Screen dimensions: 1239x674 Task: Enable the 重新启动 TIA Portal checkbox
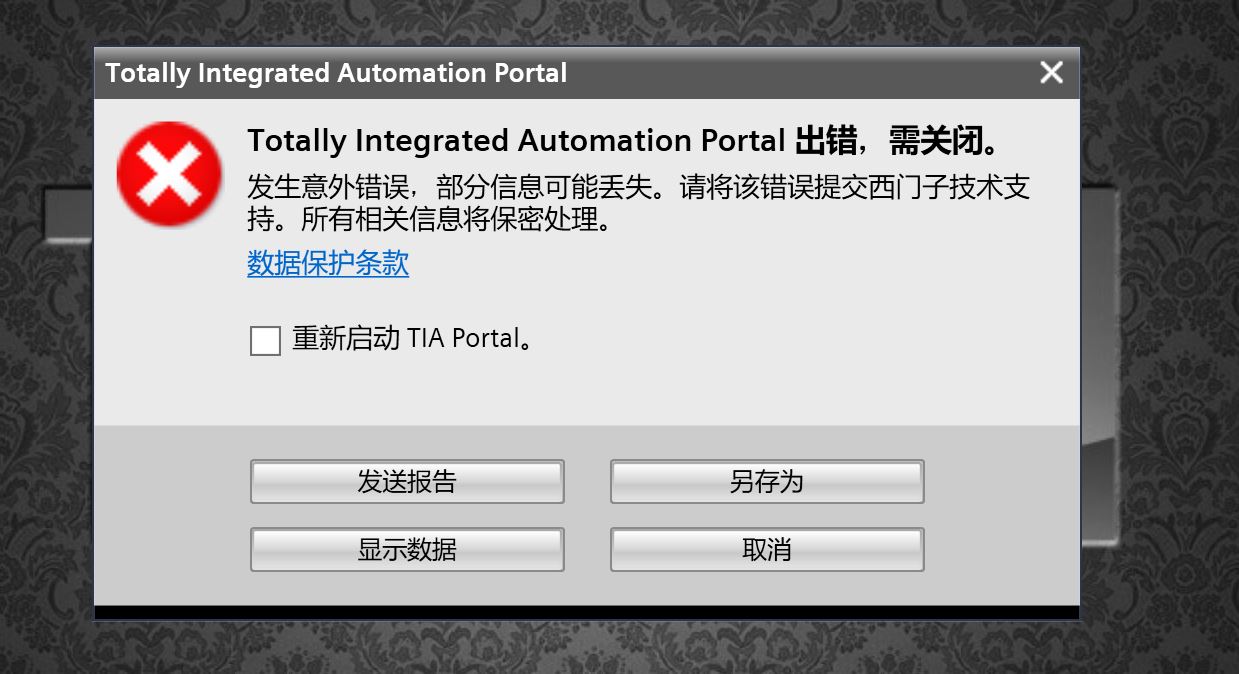(x=265, y=340)
